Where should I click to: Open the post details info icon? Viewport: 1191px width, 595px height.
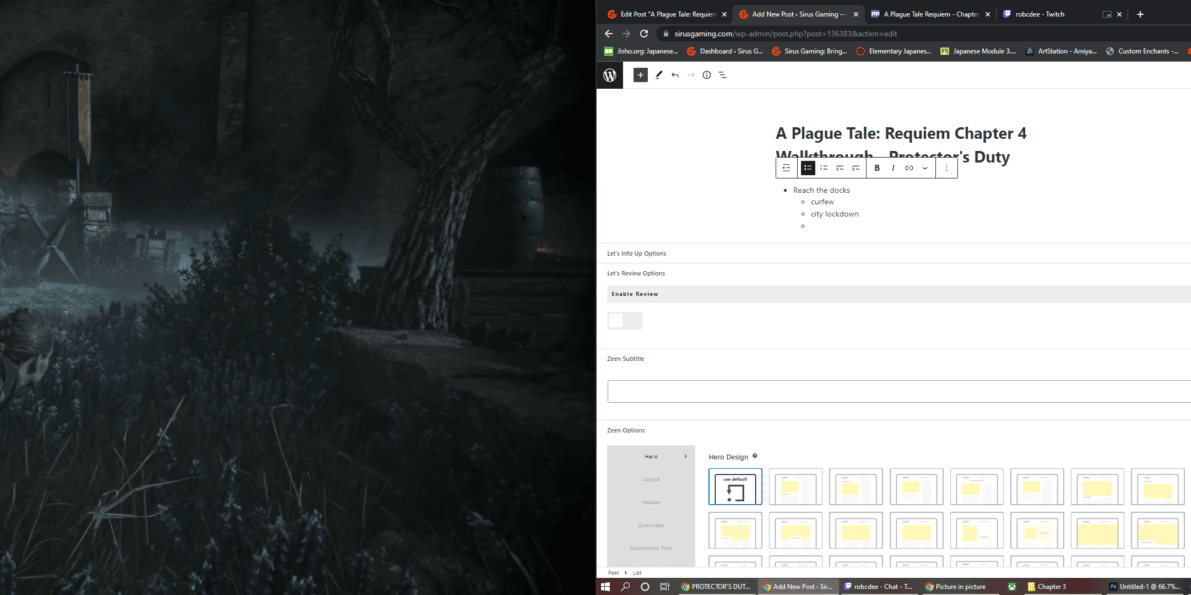[x=706, y=75]
